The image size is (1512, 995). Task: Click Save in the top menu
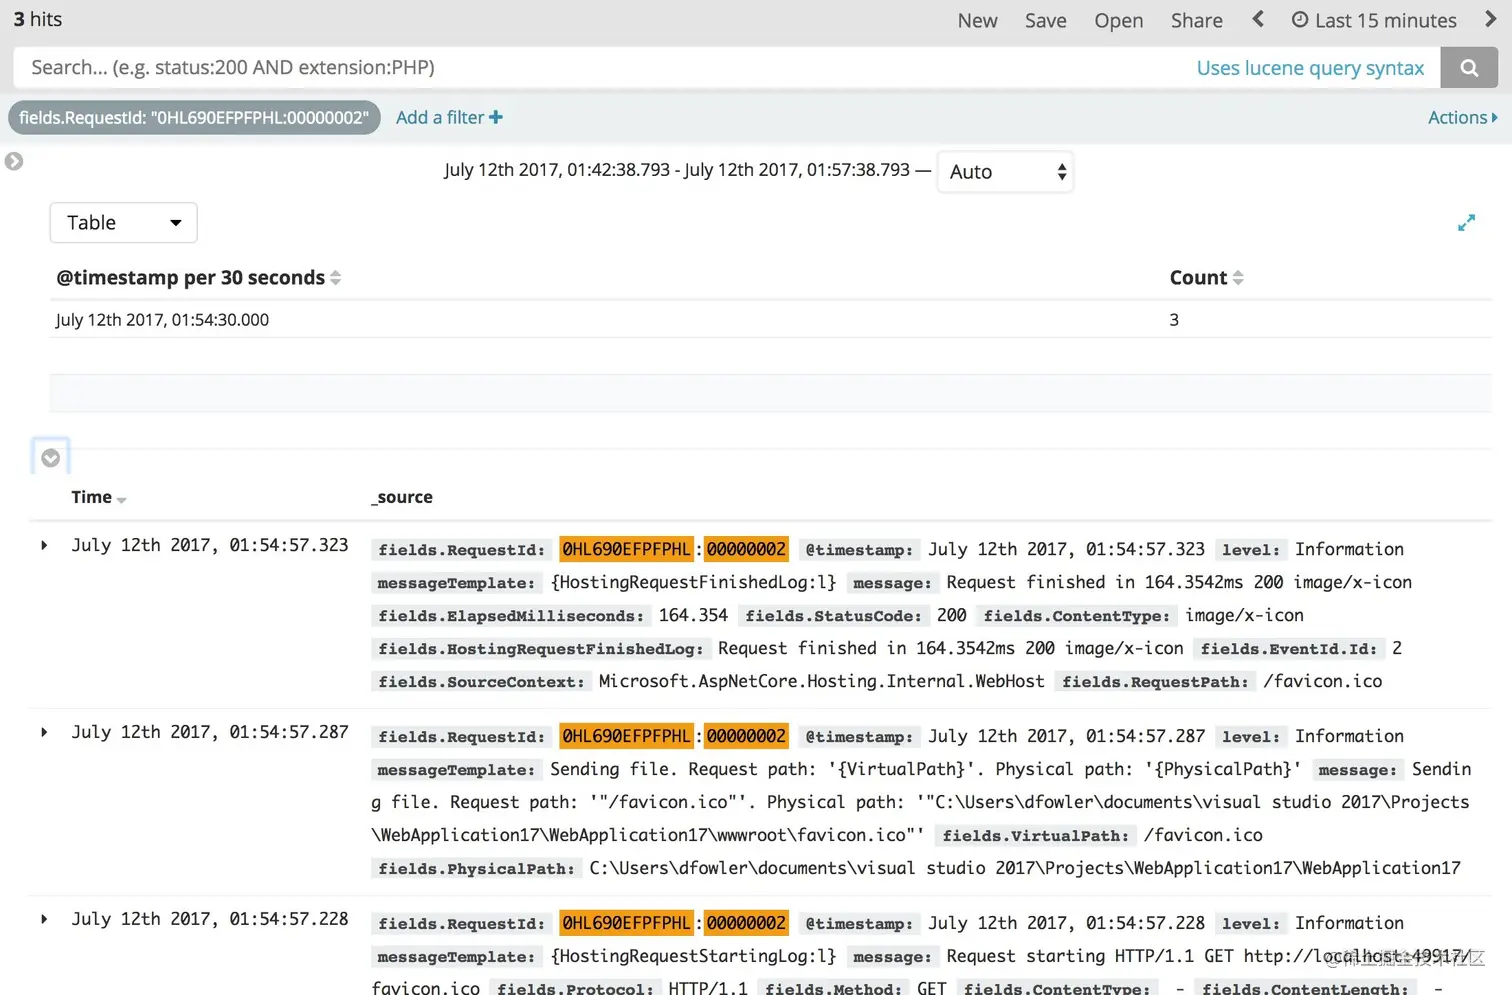[x=1045, y=20]
